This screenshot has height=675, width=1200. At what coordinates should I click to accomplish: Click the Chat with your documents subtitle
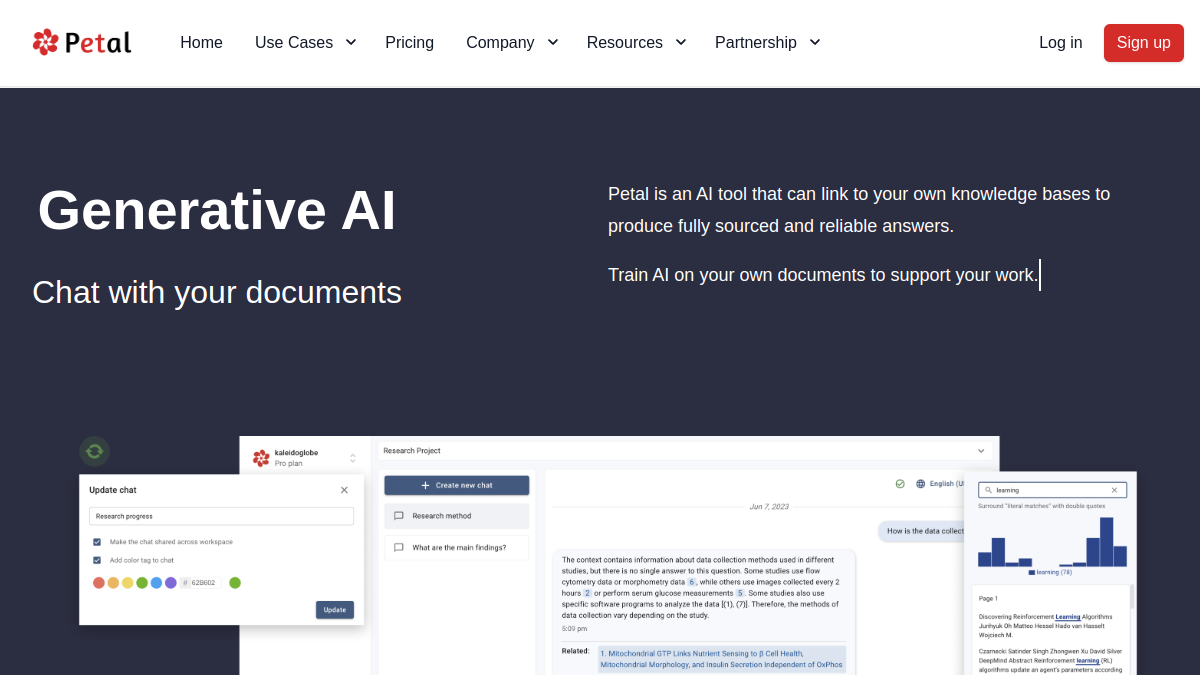click(217, 292)
